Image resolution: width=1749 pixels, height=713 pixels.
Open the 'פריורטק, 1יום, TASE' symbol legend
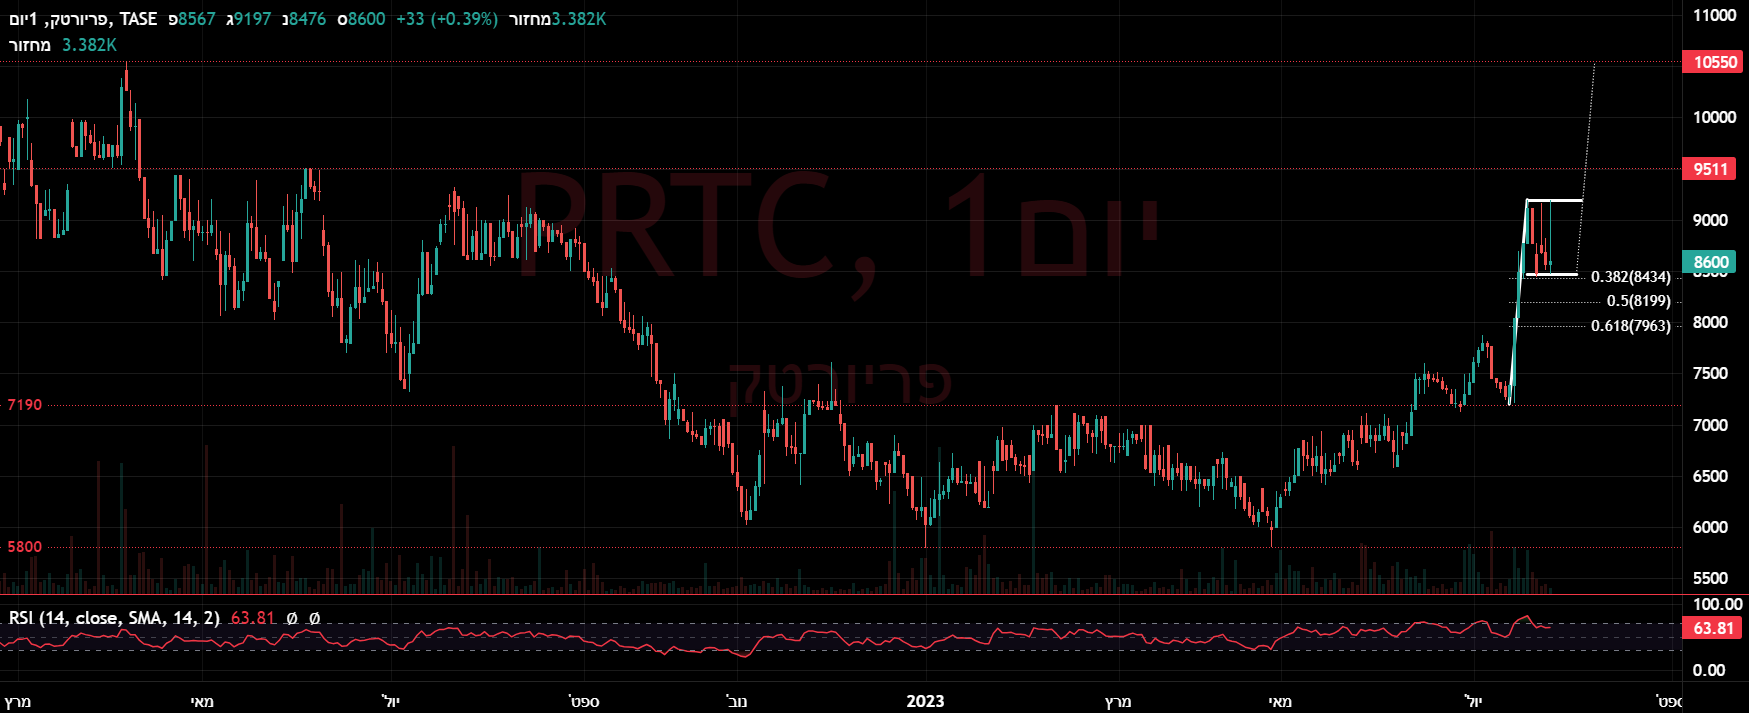pyautogui.click(x=83, y=19)
